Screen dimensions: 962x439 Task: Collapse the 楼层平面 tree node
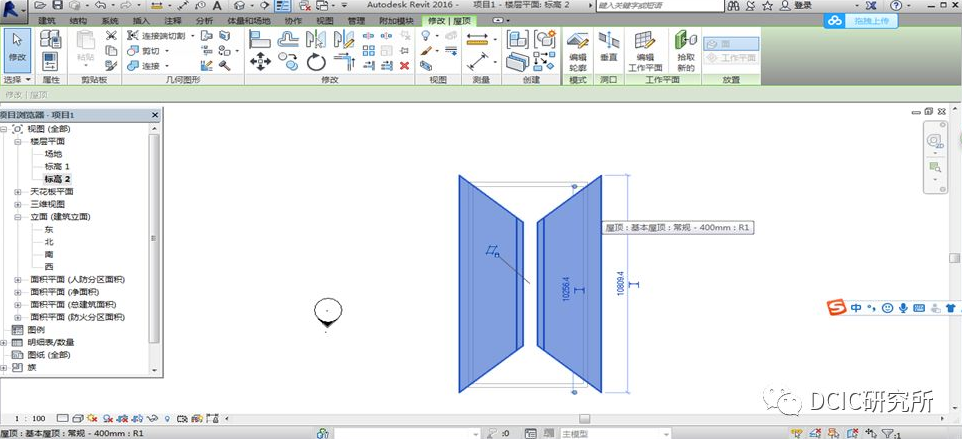coord(18,142)
